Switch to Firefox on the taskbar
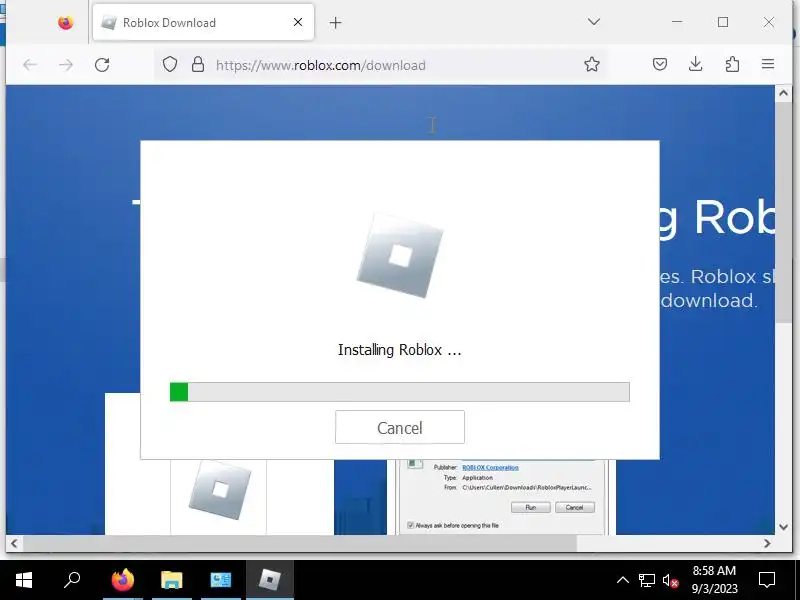The width and height of the screenshot is (800, 600). point(122,580)
